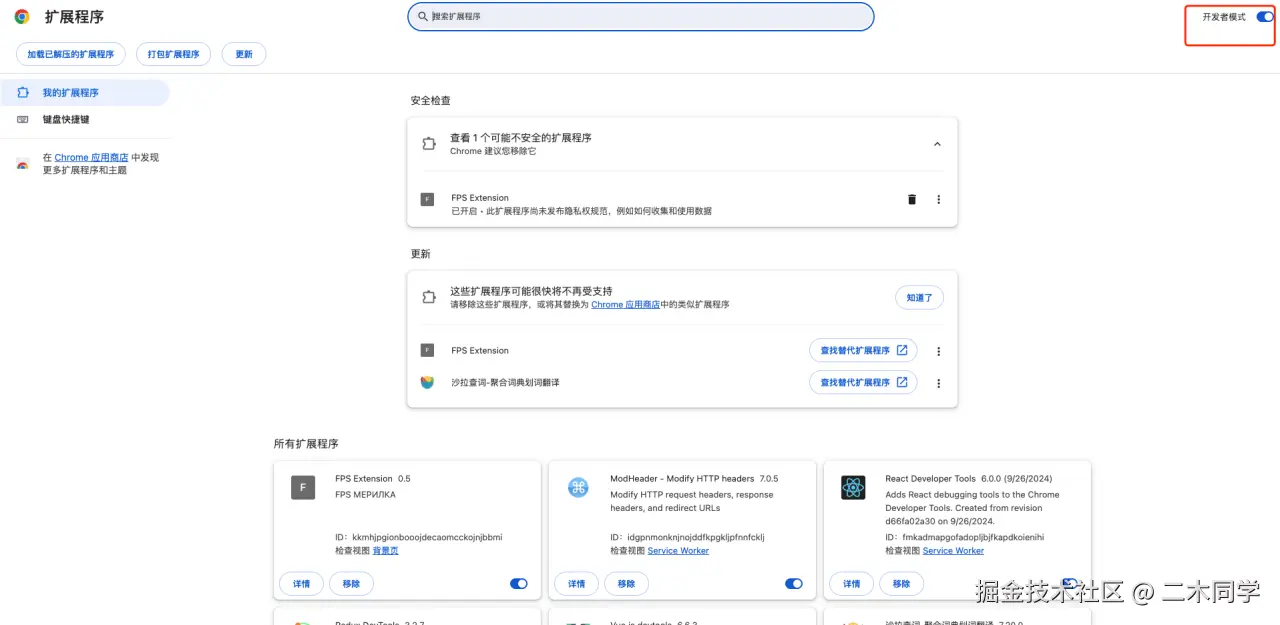Click the React Developer Tools card icon
This screenshot has height=625, width=1280.
click(x=853, y=487)
